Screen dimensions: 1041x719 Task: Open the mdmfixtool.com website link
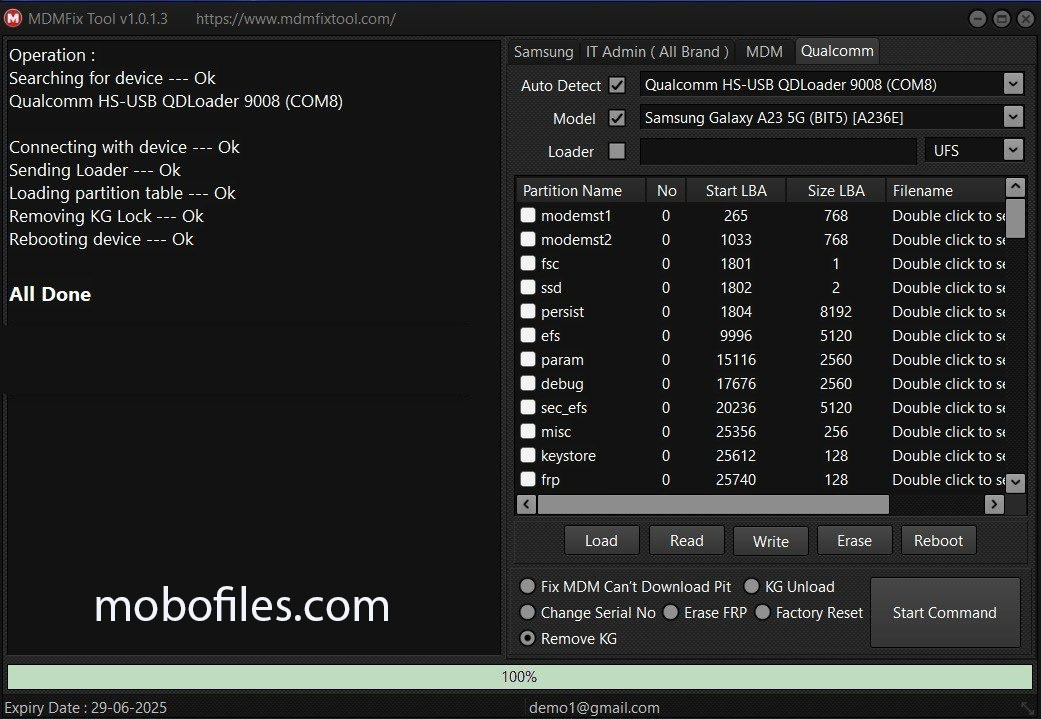[x=296, y=19]
